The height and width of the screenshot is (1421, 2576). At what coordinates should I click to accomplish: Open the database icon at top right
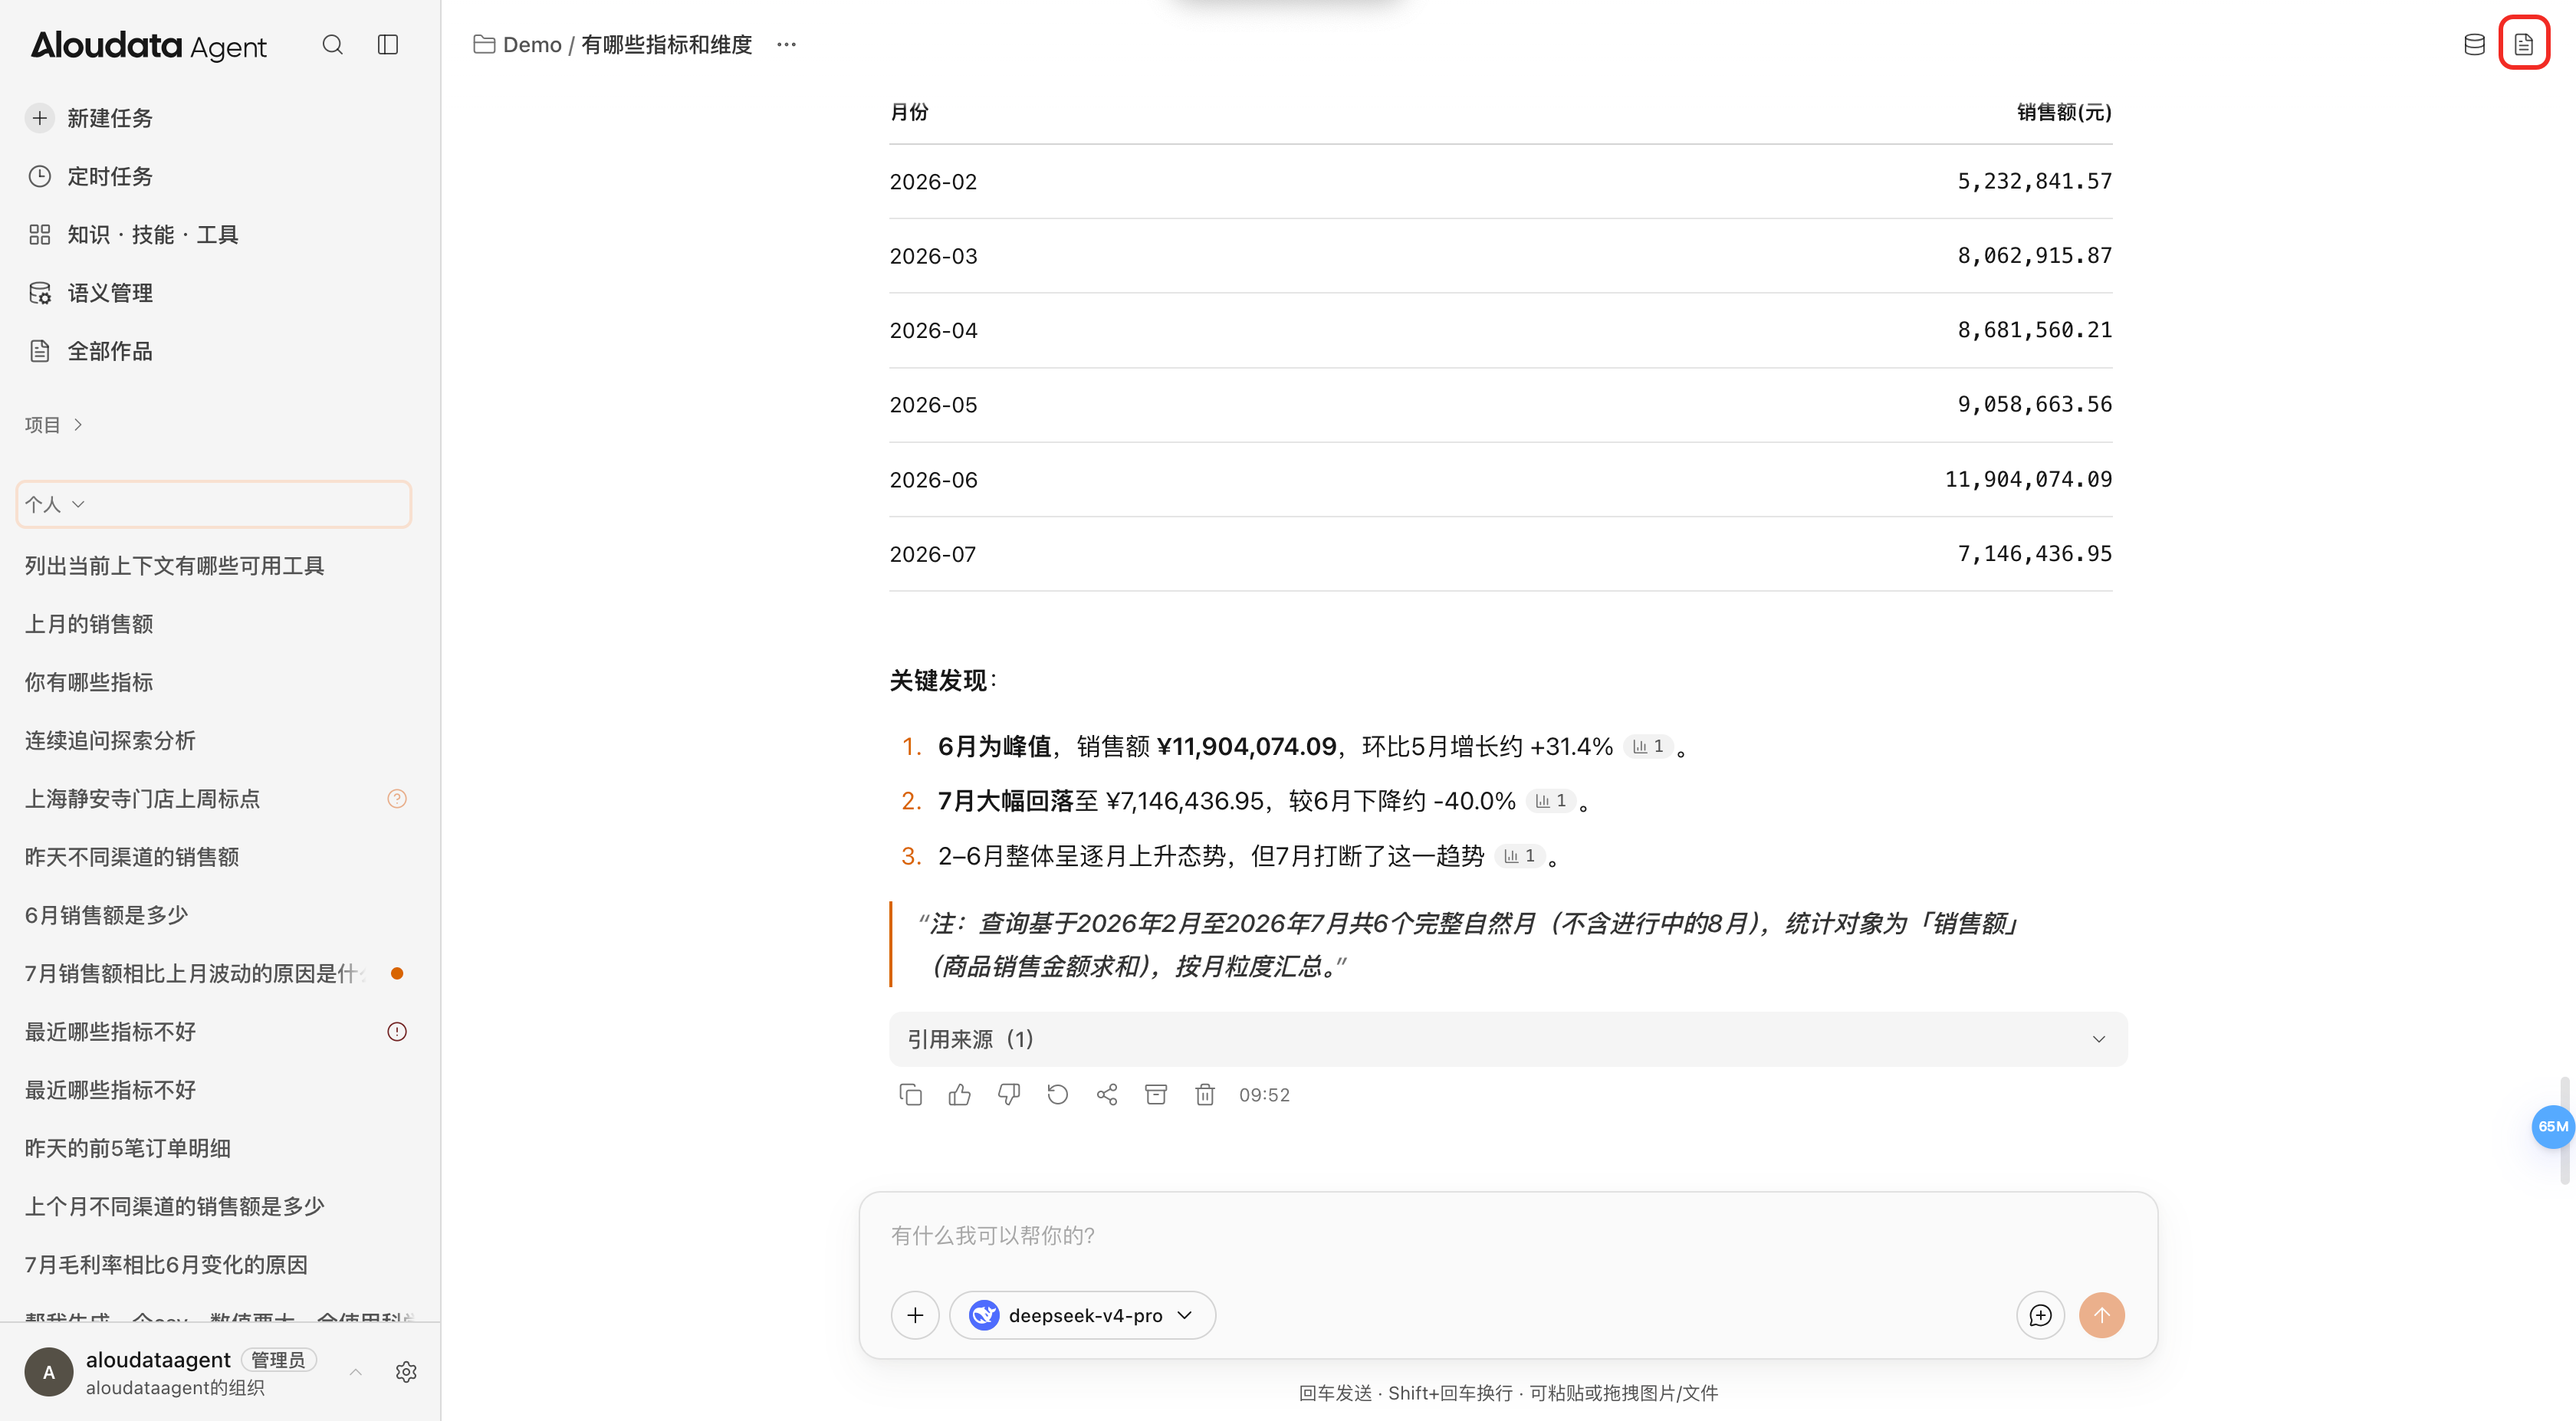(2474, 44)
